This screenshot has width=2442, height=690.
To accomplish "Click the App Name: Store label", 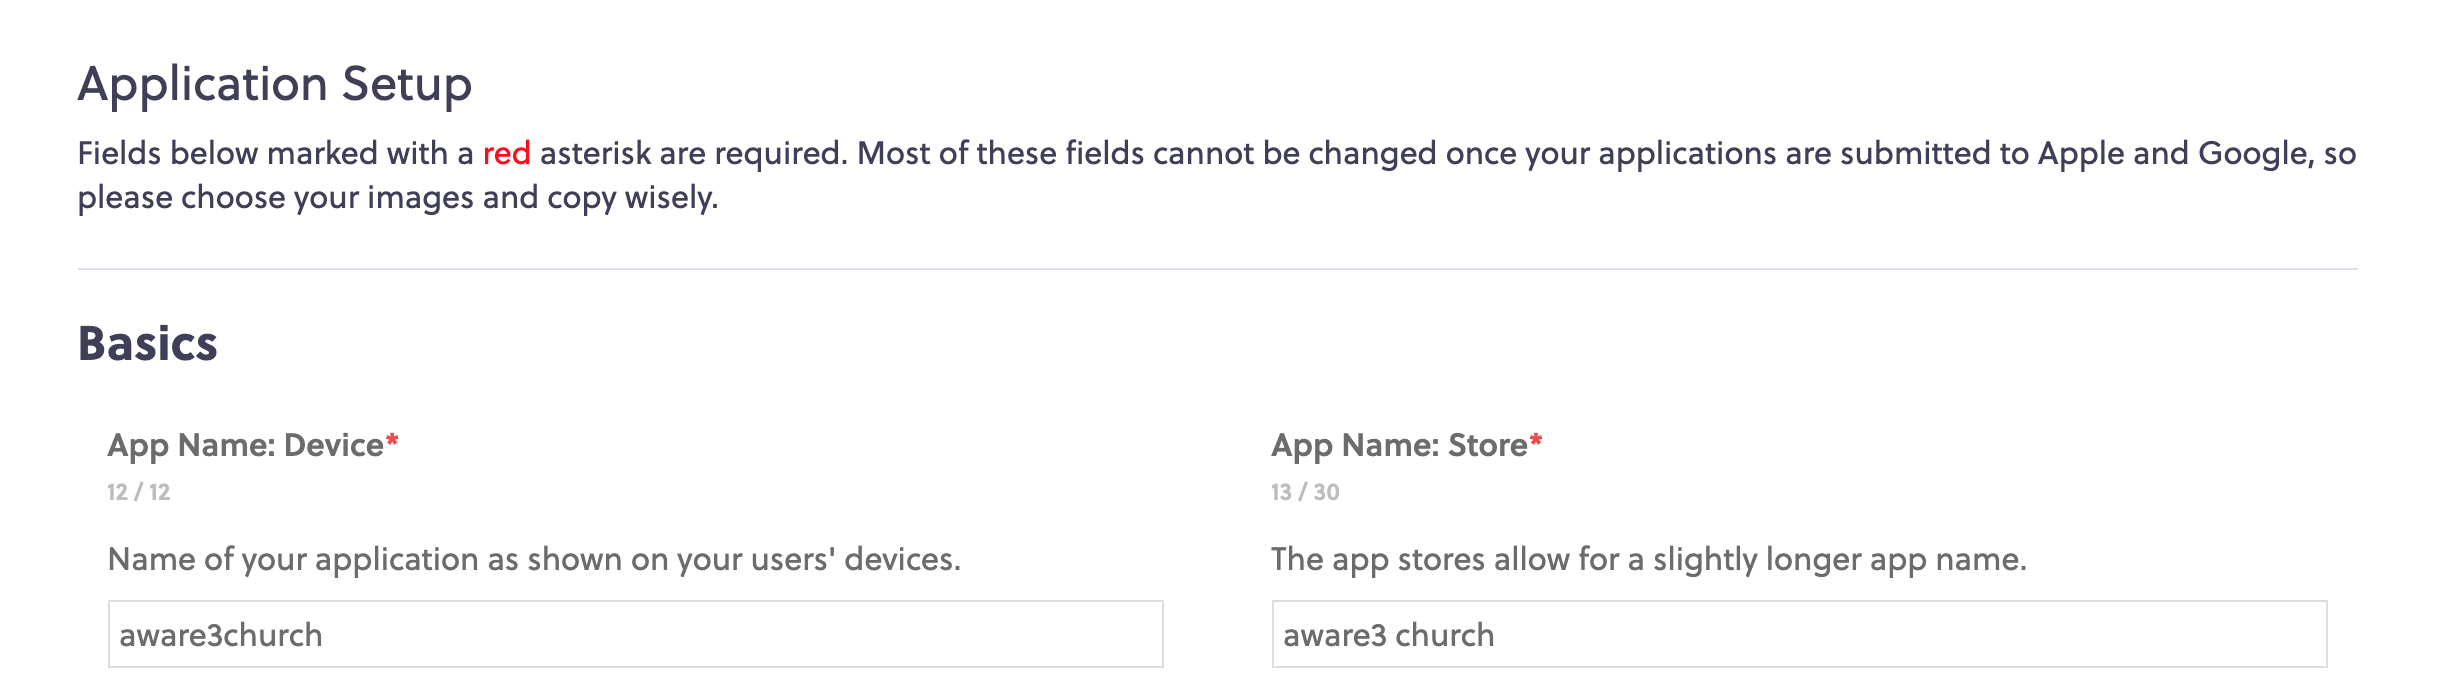I will tap(1399, 445).
